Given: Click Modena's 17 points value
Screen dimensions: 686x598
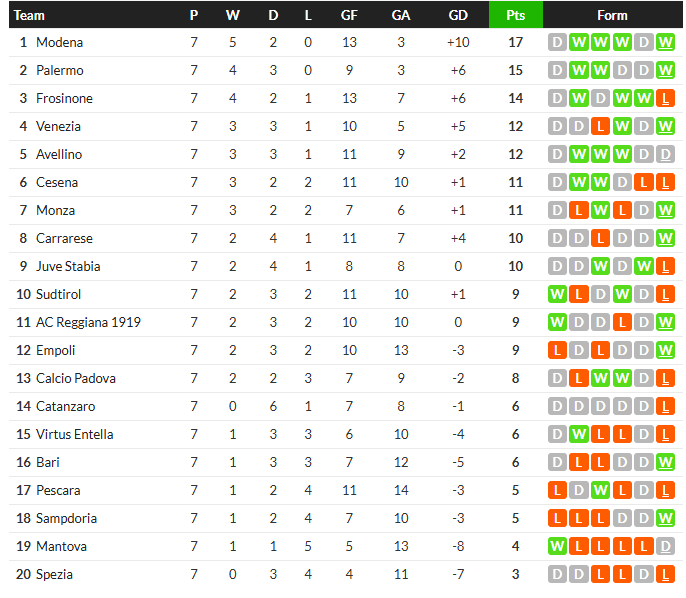Looking at the screenshot, I should 516,43.
